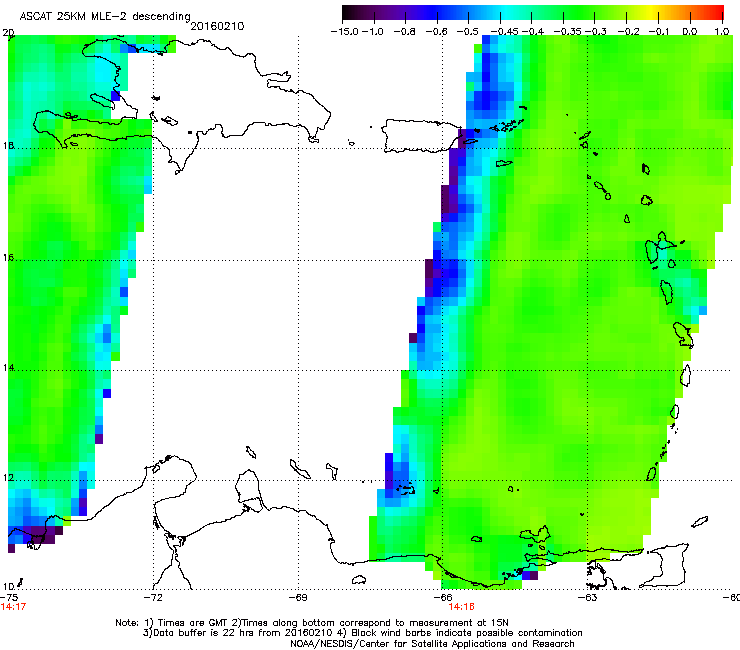Viewport: 740px width, 650px height.
Task: Click the red time label beneath the -66 longitude
Action: (x=462, y=607)
